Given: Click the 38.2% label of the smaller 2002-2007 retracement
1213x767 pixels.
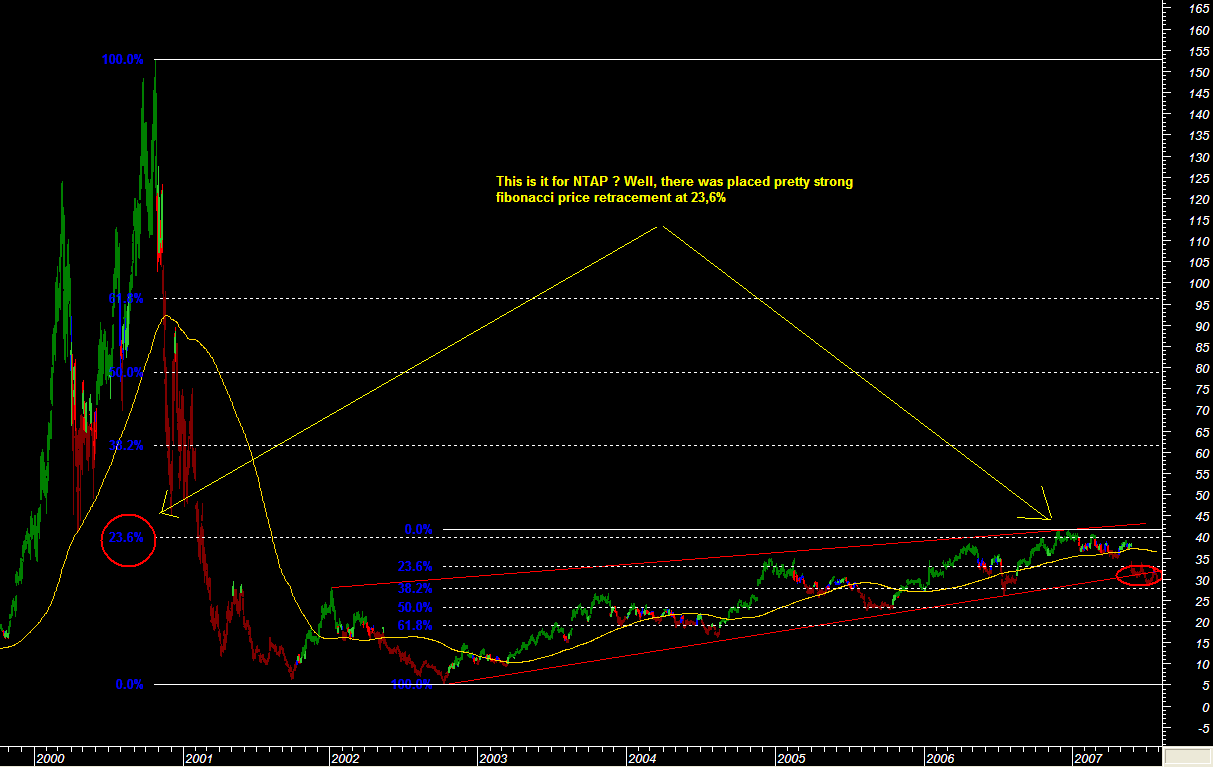Looking at the screenshot, I should [x=414, y=588].
